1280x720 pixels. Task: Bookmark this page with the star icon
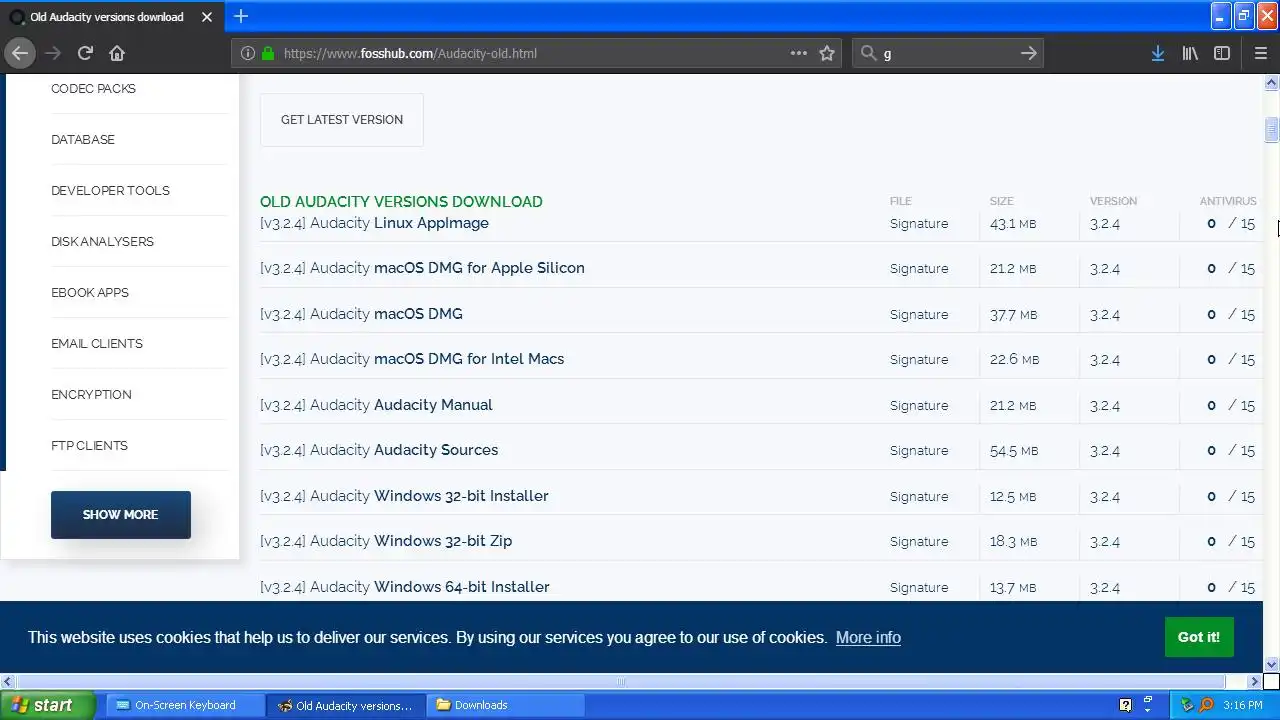[827, 53]
